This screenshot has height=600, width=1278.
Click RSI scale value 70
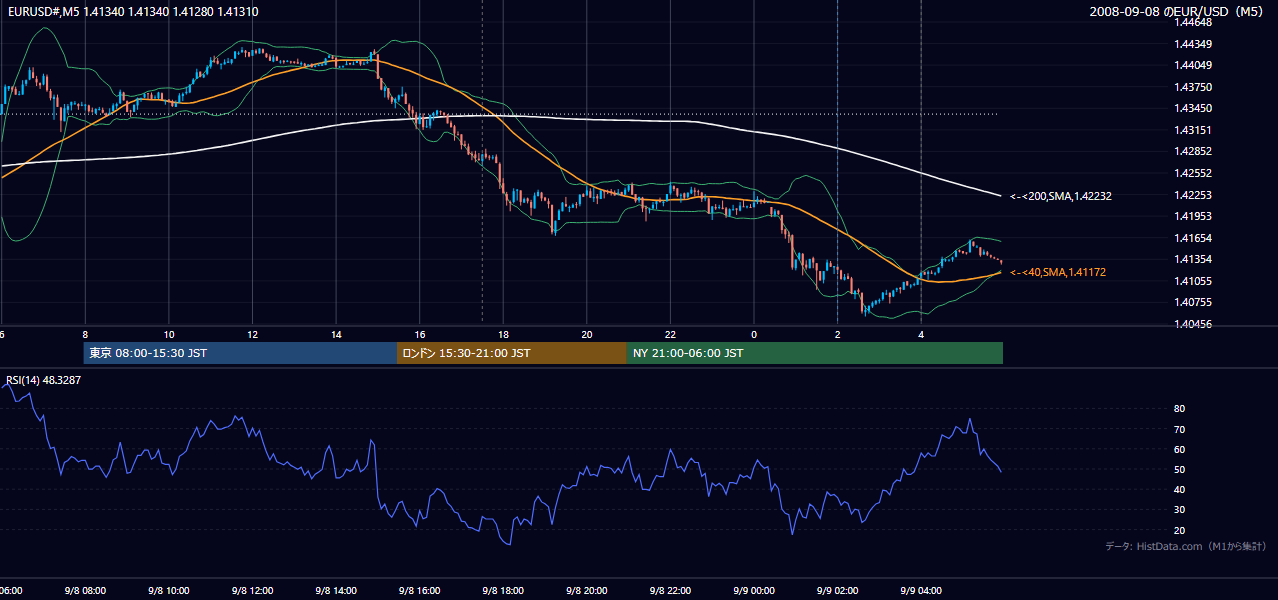tap(1180, 429)
